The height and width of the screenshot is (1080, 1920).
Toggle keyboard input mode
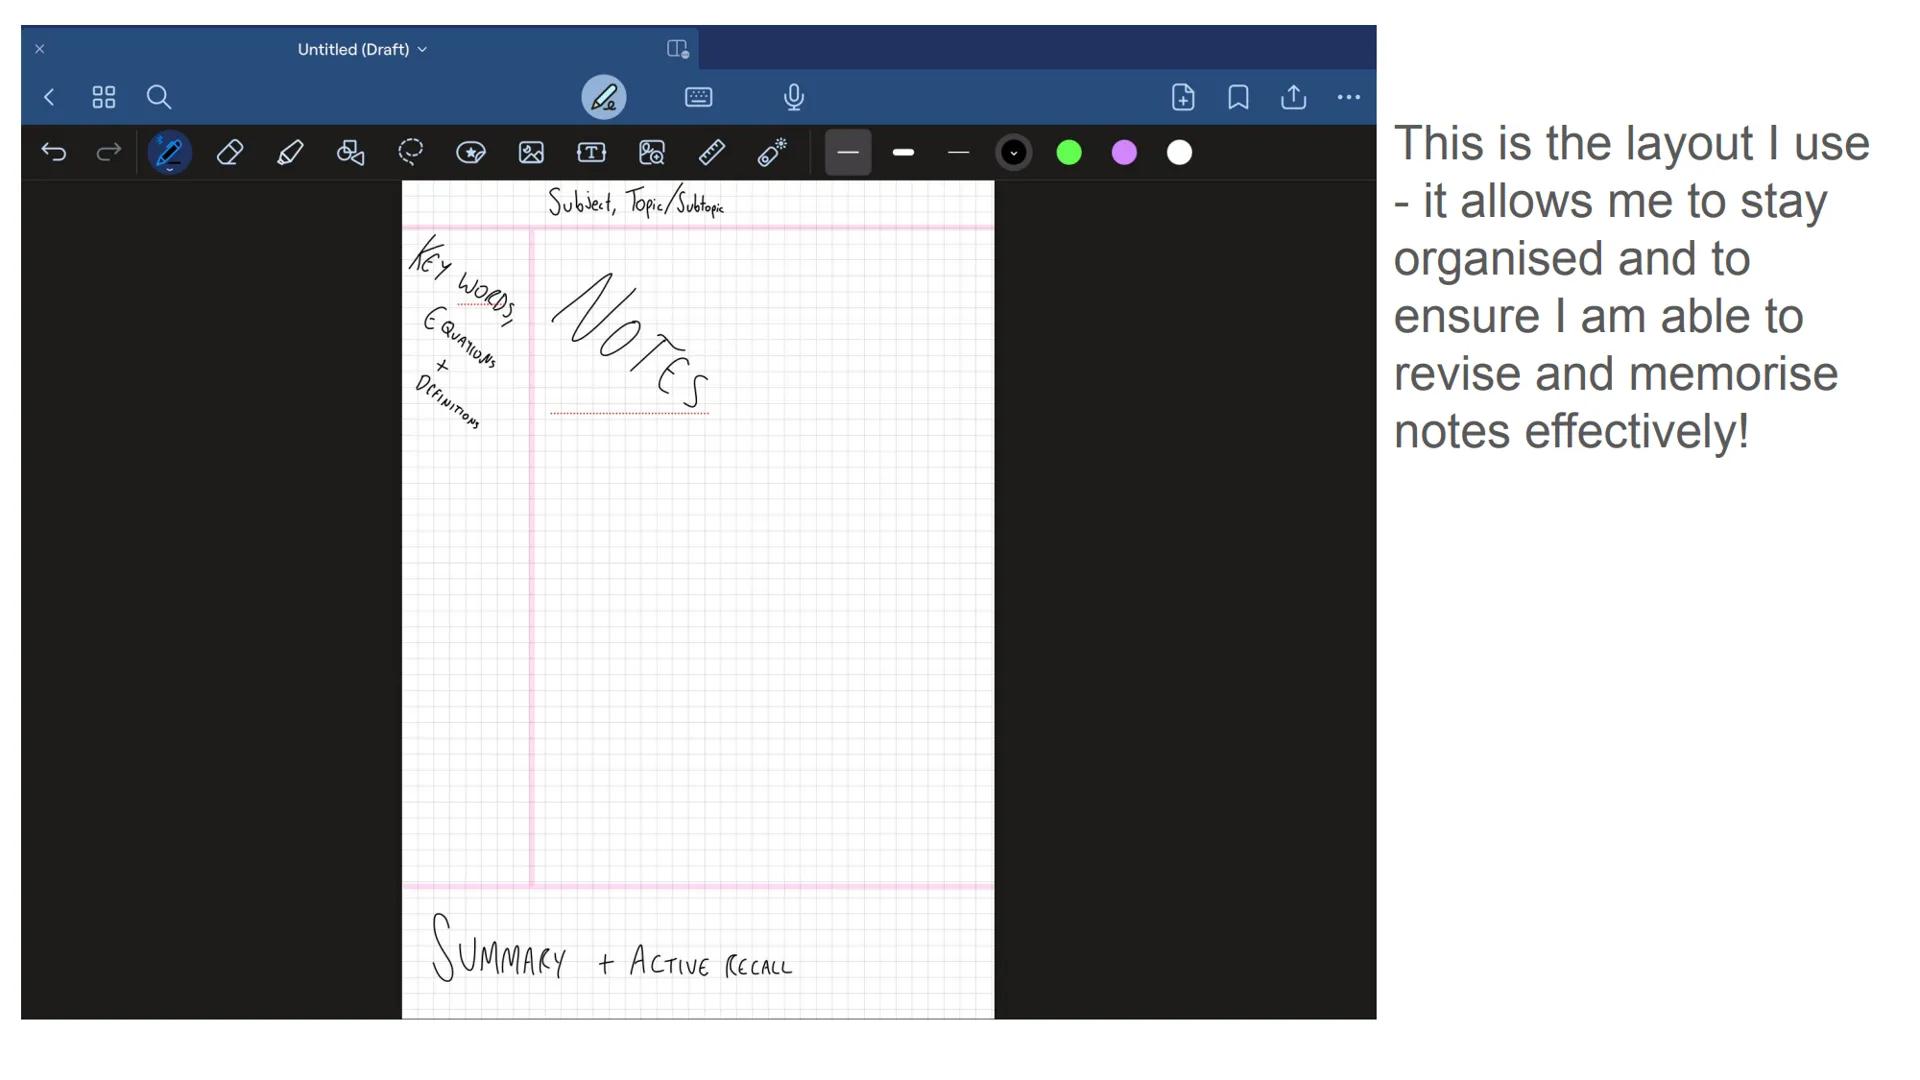point(698,97)
